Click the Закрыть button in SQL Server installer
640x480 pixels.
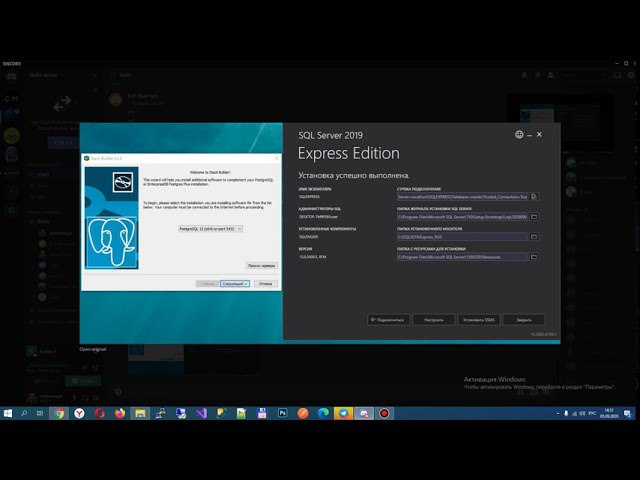tap(524, 320)
